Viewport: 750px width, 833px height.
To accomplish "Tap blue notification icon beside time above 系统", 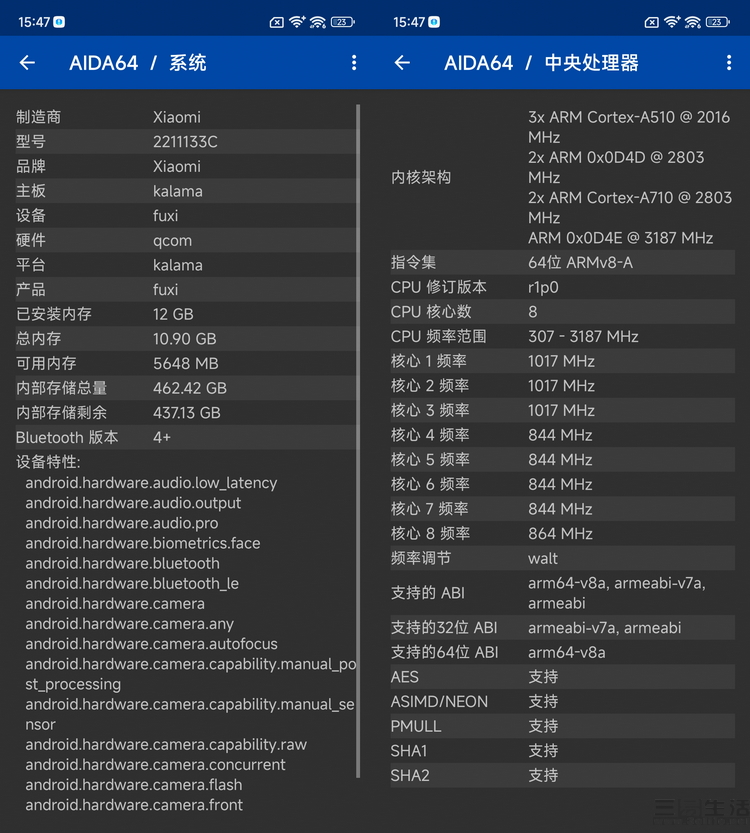I will 60,21.
